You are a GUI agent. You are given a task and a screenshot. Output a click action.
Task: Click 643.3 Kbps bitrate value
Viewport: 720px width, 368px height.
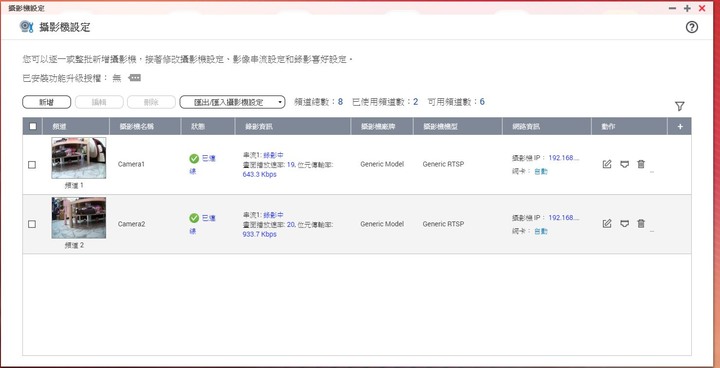[259, 175]
